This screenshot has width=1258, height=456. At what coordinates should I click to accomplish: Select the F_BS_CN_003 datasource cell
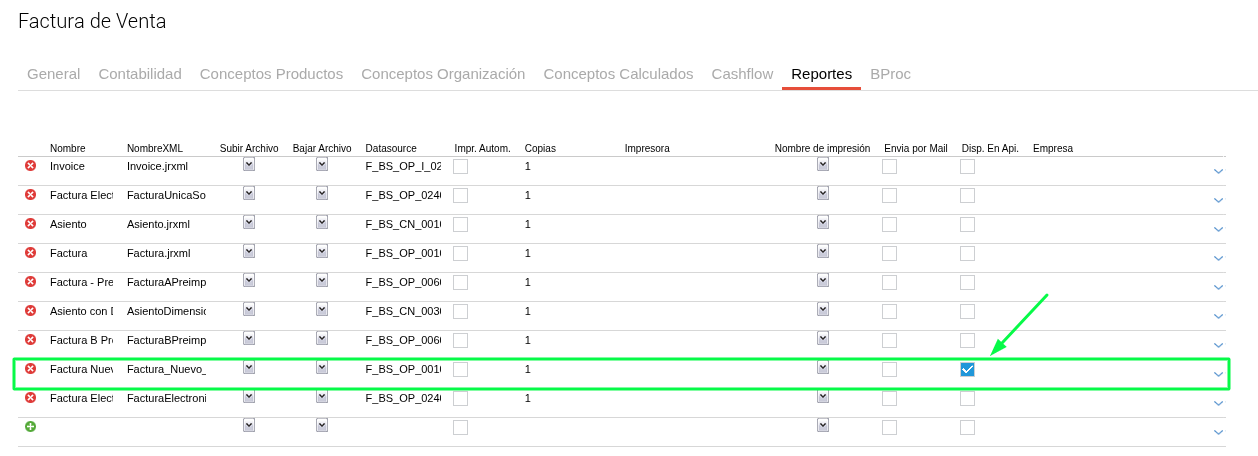click(x=403, y=311)
